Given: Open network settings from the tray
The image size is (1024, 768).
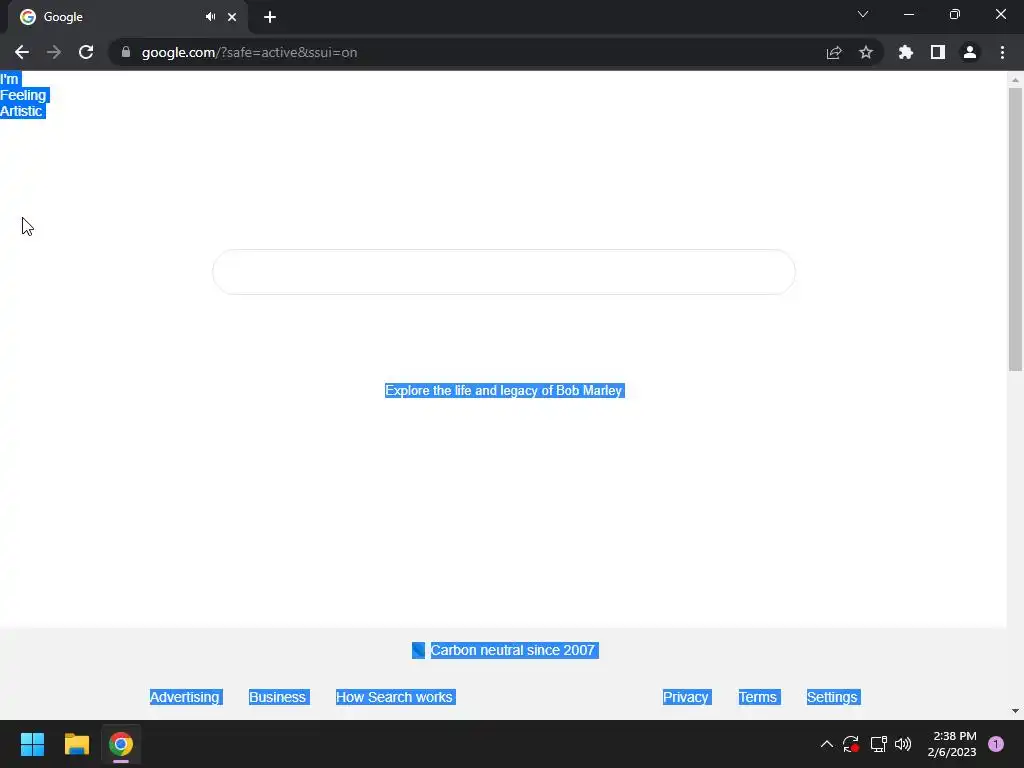Looking at the screenshot, I should (878, 744).
